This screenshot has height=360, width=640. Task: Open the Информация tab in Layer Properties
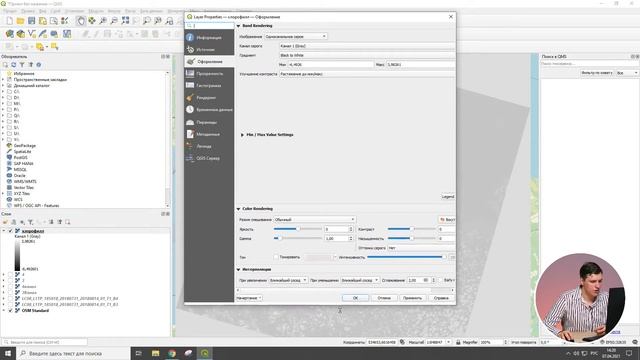coord(209,38)
